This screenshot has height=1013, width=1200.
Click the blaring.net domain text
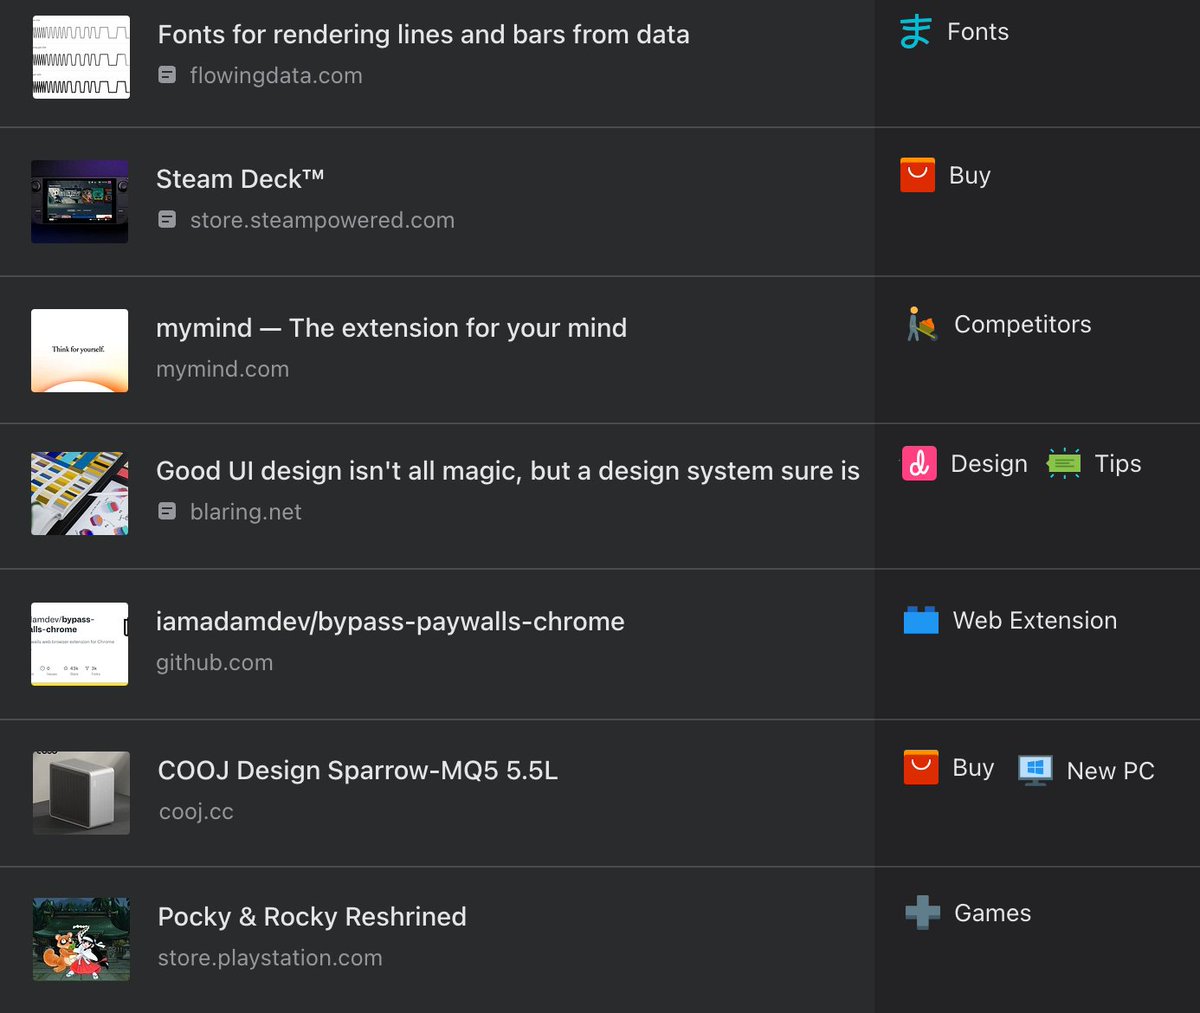(245, 512)
